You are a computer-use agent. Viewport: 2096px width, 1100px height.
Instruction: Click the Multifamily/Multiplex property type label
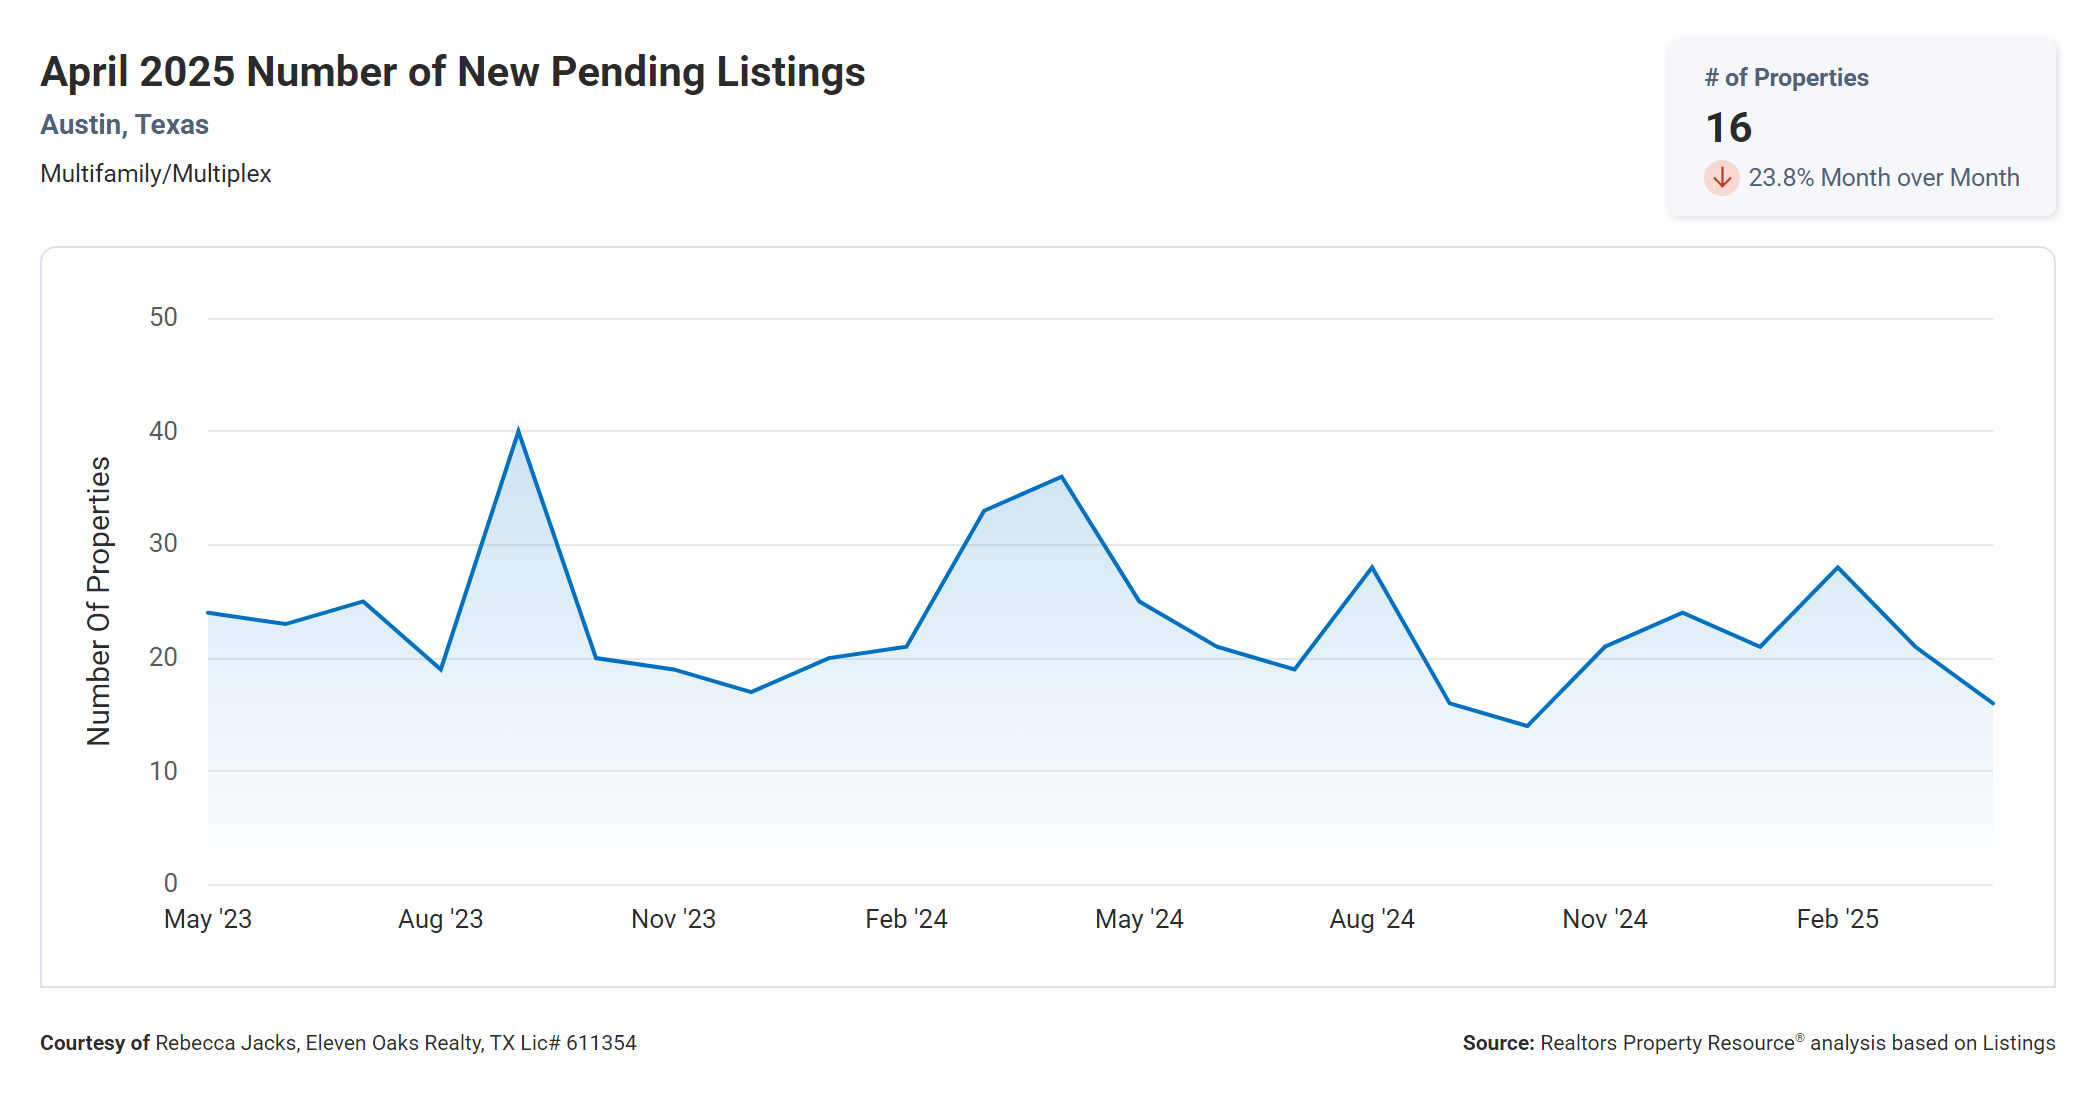[155, 174]
